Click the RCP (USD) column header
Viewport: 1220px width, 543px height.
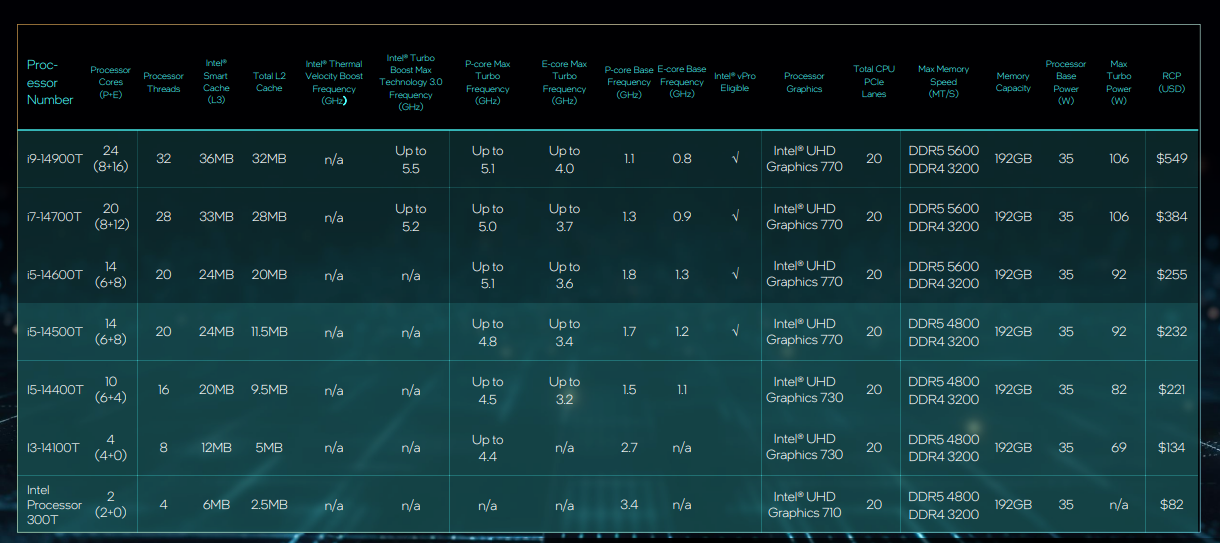[1171, 82]
